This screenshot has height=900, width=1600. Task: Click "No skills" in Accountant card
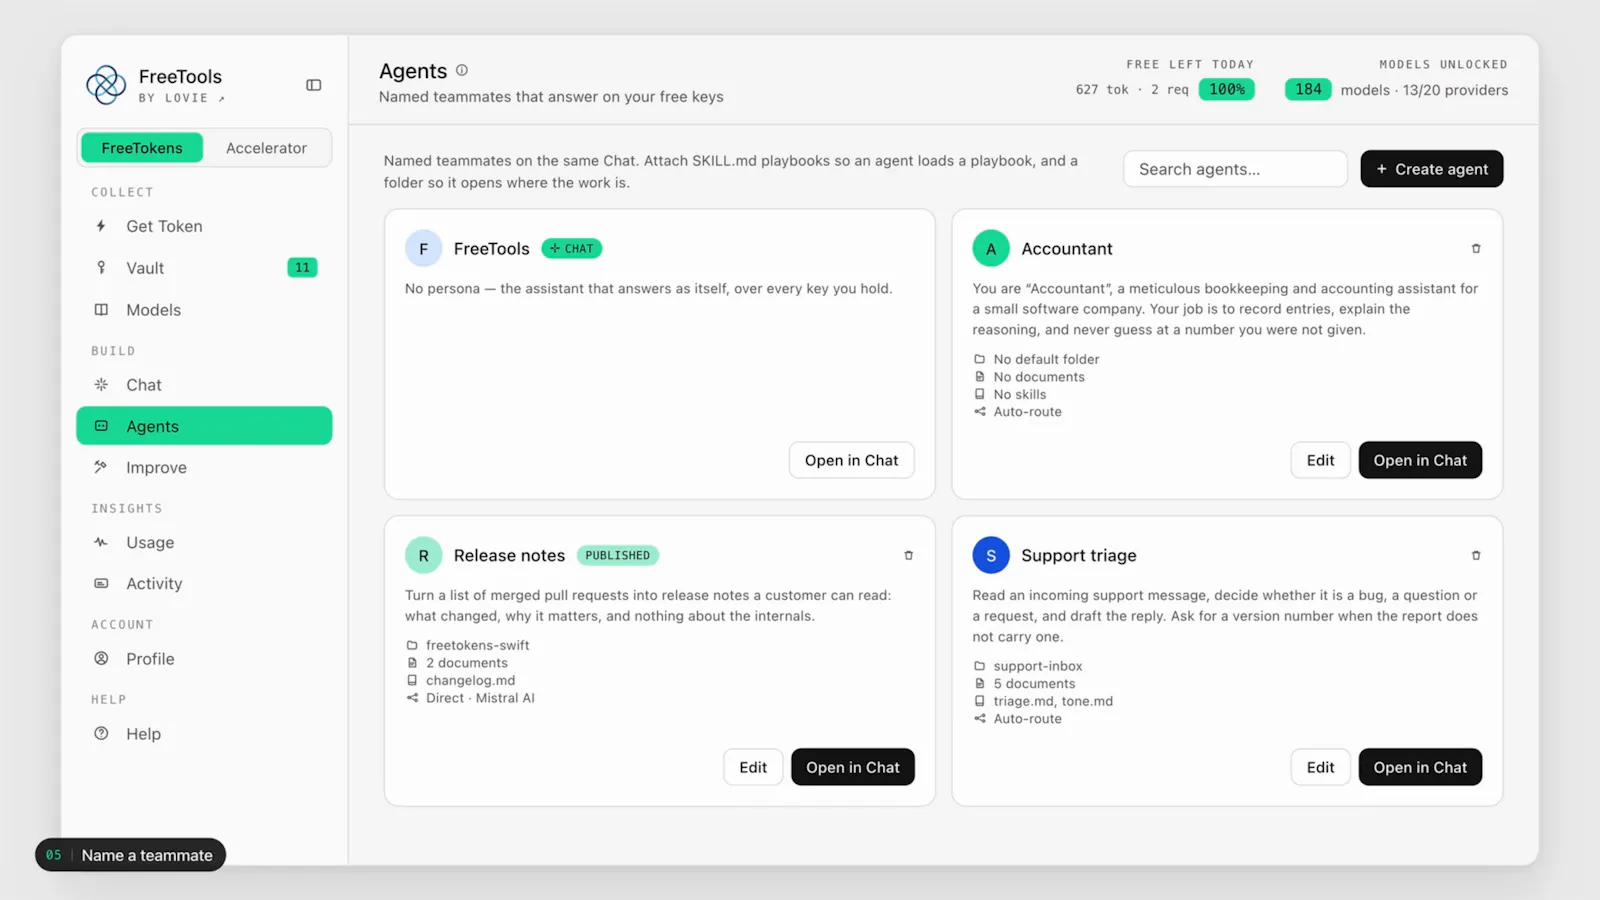[1020, 394]
